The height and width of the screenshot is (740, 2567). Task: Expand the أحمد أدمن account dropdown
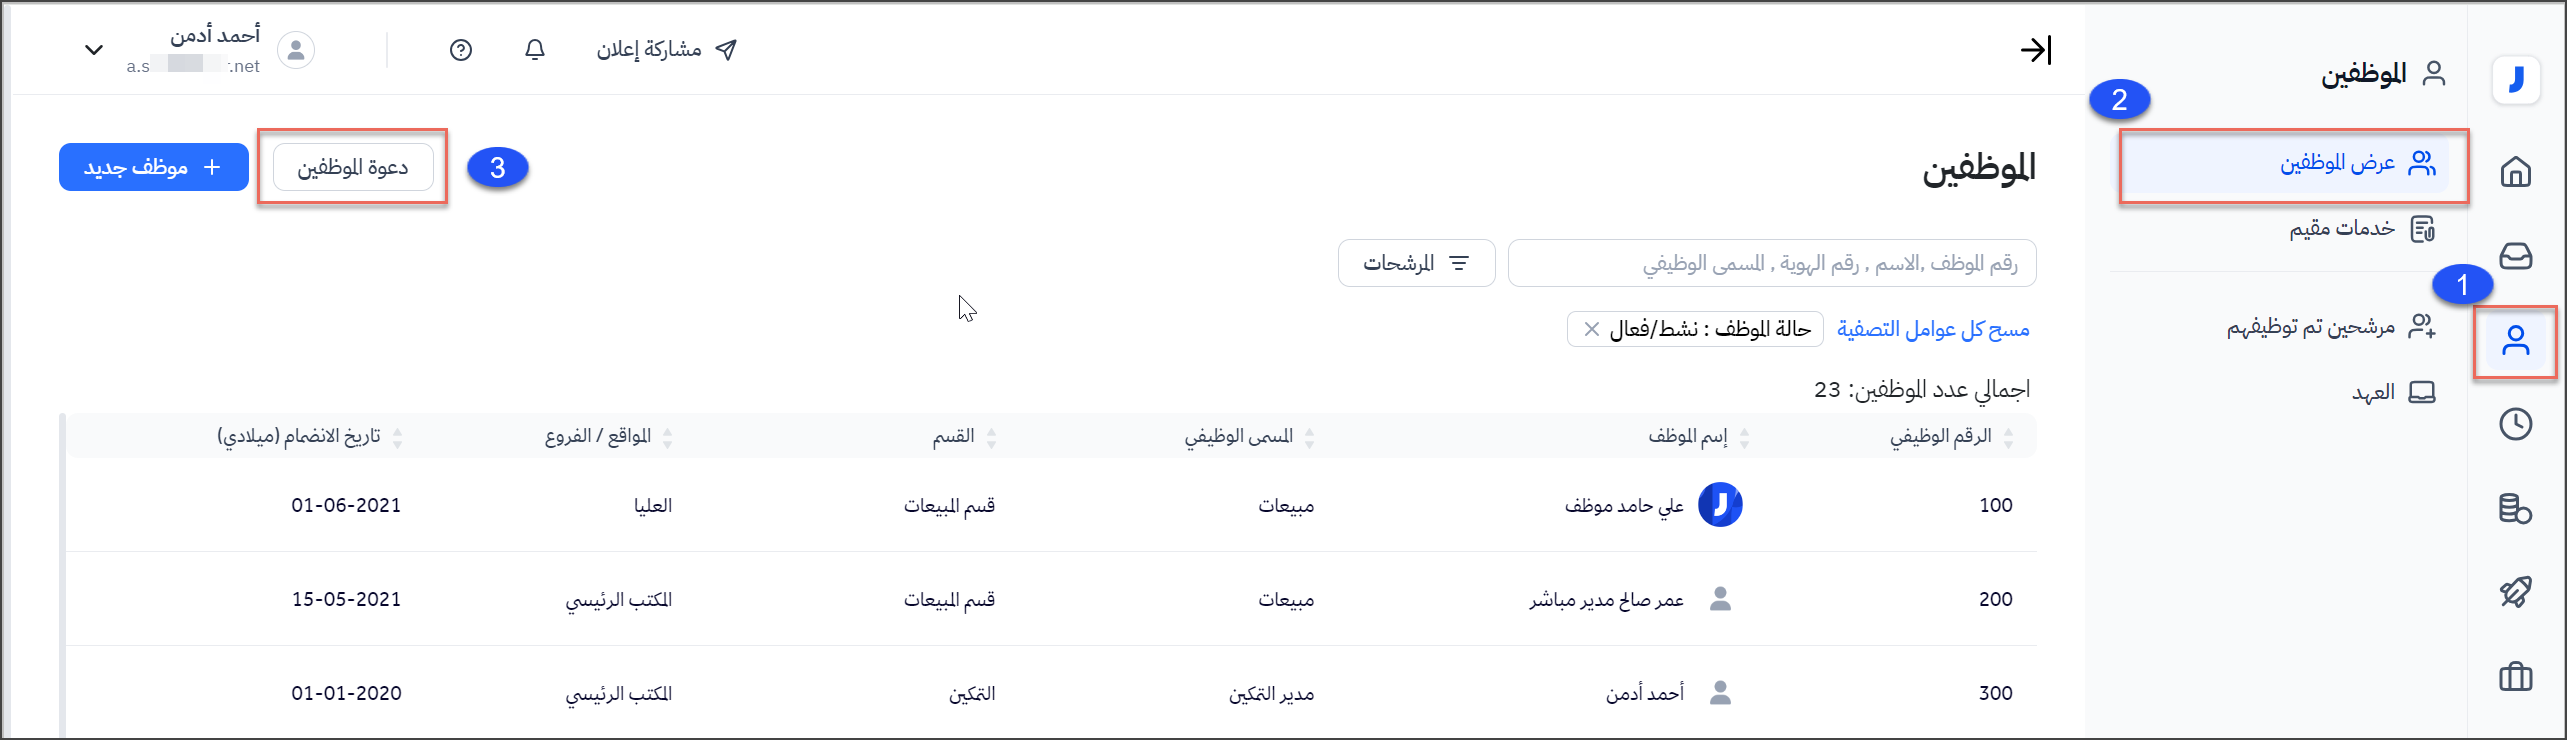point(94,50)
